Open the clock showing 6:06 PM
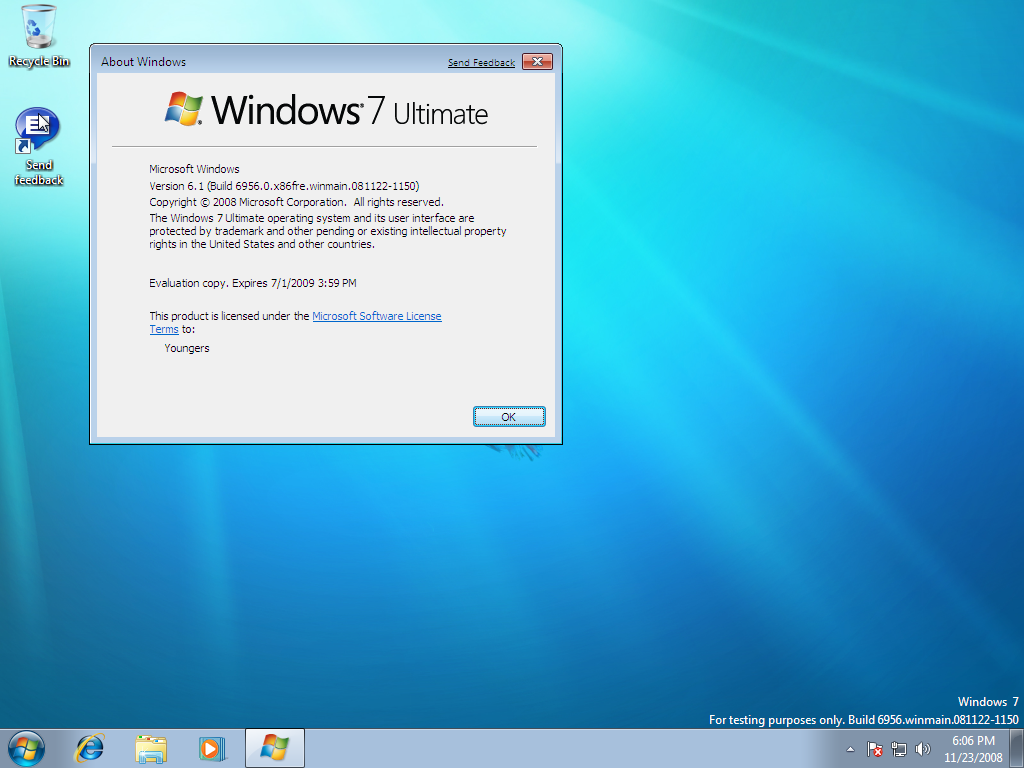The image size is (1024, 768). pos(973,749)
